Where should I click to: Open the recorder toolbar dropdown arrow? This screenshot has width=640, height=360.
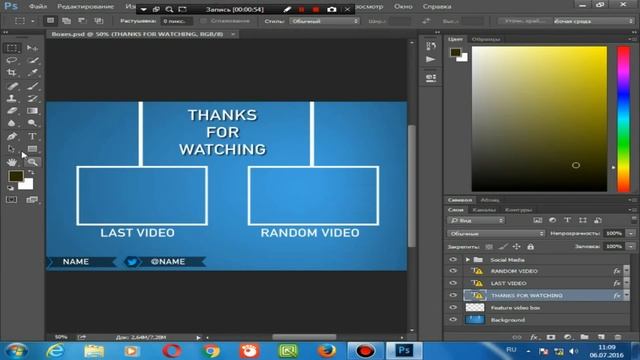click(x=144, y=9)
